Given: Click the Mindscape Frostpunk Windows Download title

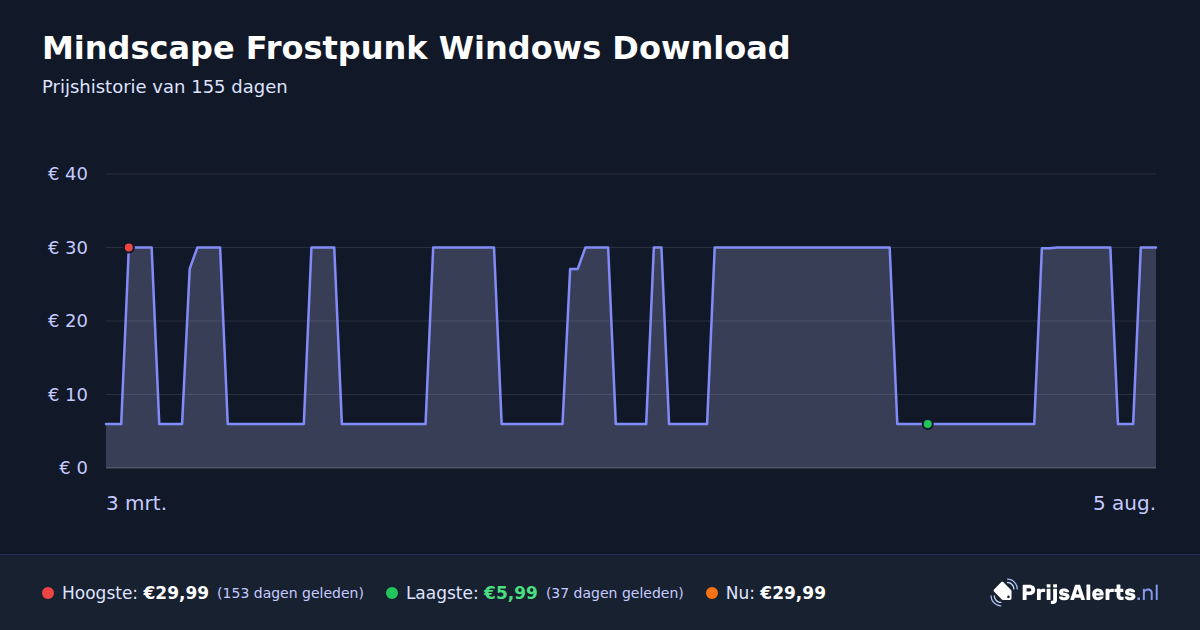Looking at the screenshot, I should [416, 48].
